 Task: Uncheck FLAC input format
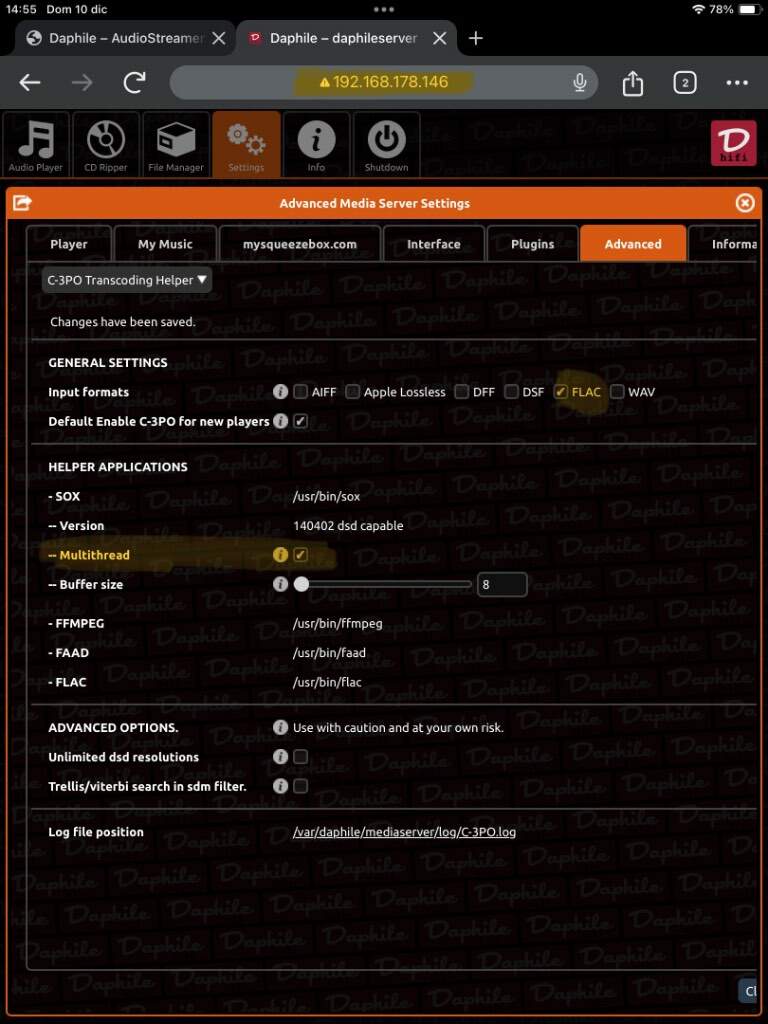(x=560, y=392)
